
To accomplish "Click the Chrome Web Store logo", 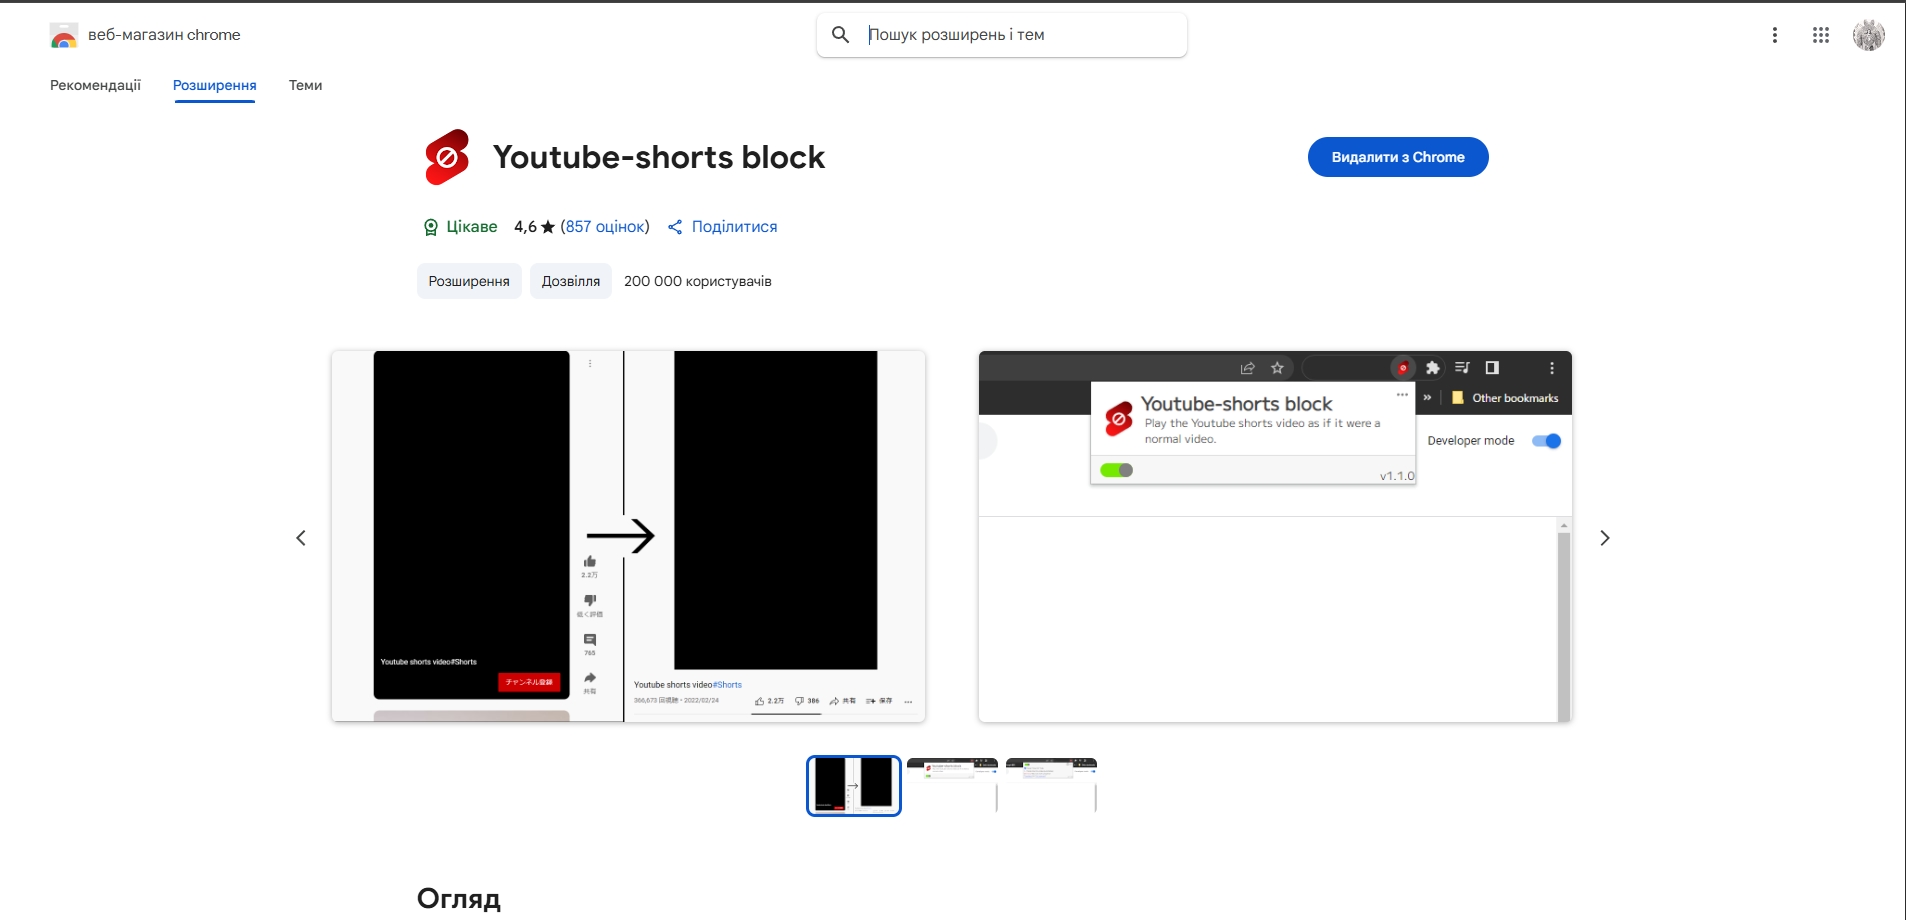I will tap(64, 35).
